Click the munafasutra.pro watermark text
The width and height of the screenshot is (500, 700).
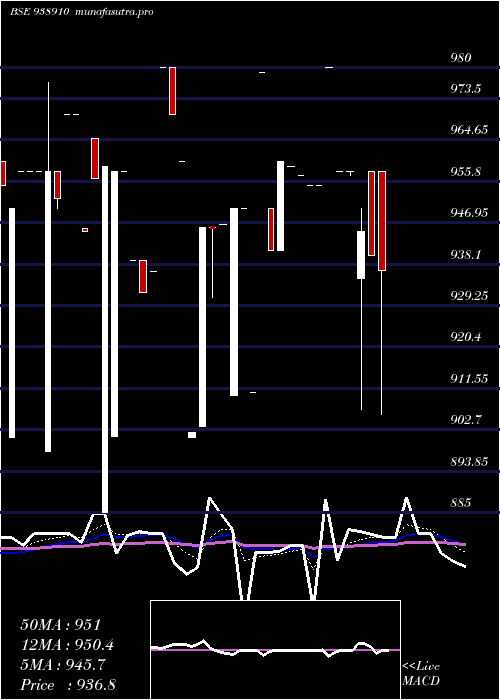[x=112, y=12]
